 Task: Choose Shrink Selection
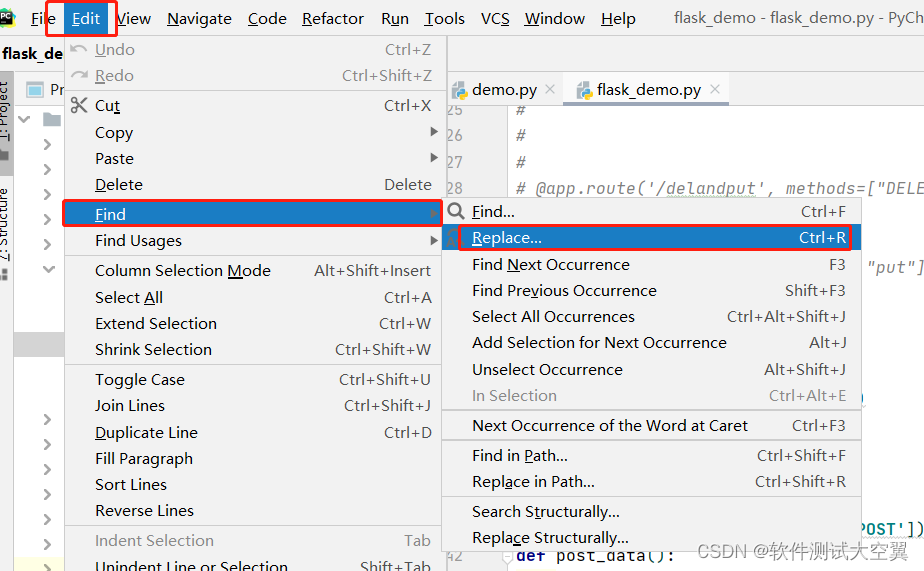pyautogui.click(x=252, y=349)
